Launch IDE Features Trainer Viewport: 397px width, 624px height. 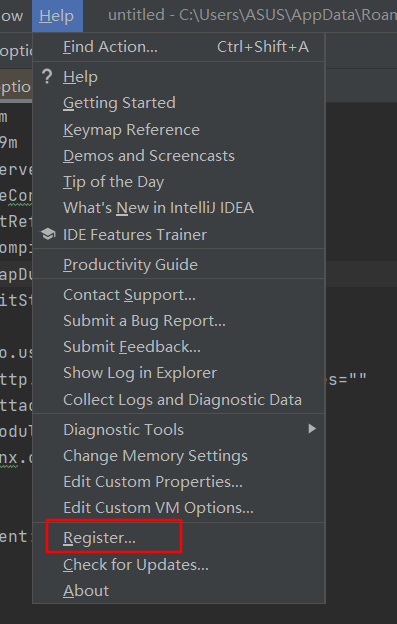(x=179, y=234)
